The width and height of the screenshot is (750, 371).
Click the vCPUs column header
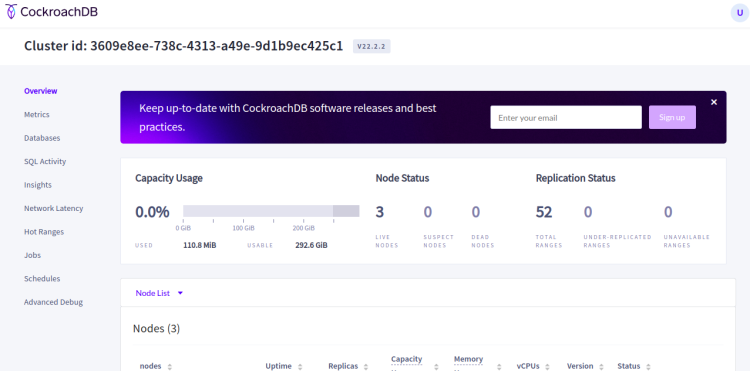pyautogui.click(x=528, y=366)
